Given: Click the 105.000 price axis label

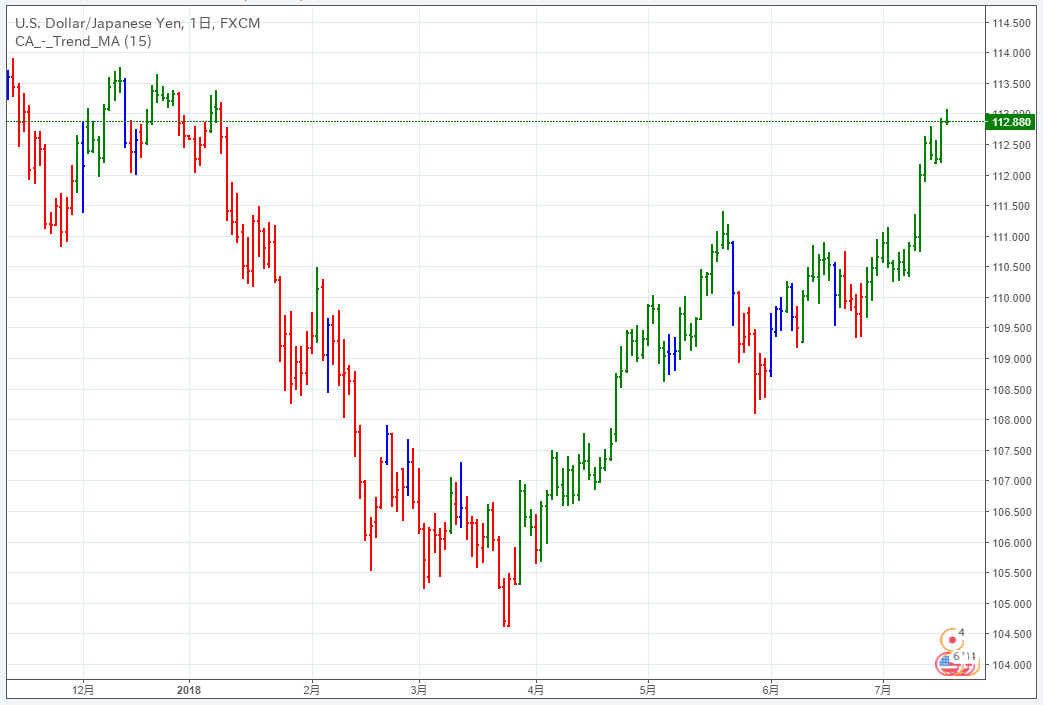Looking at the screenshot, I should (1011, 604).
